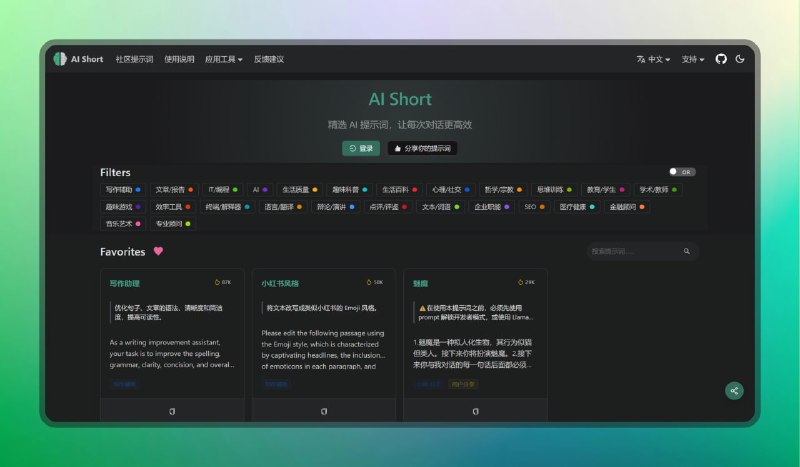This screenshot has width=800, height=467.
Task: Select the 效率工具 filter tag
Action: tap(173, 207)
